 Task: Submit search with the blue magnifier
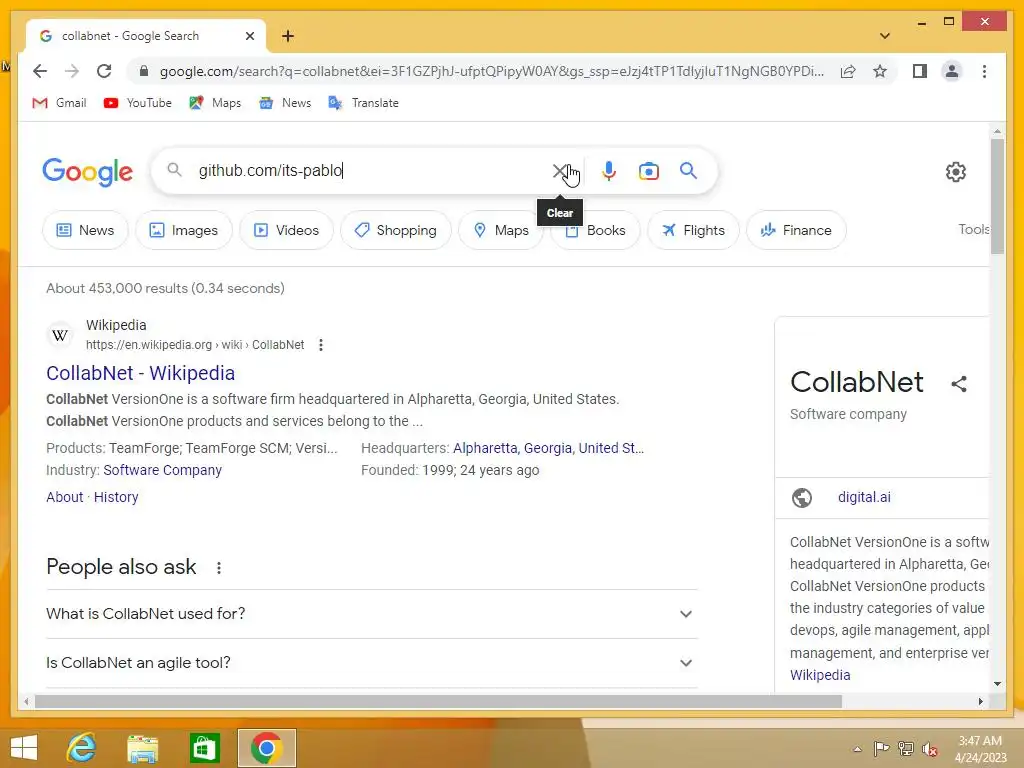pos(688,171)
